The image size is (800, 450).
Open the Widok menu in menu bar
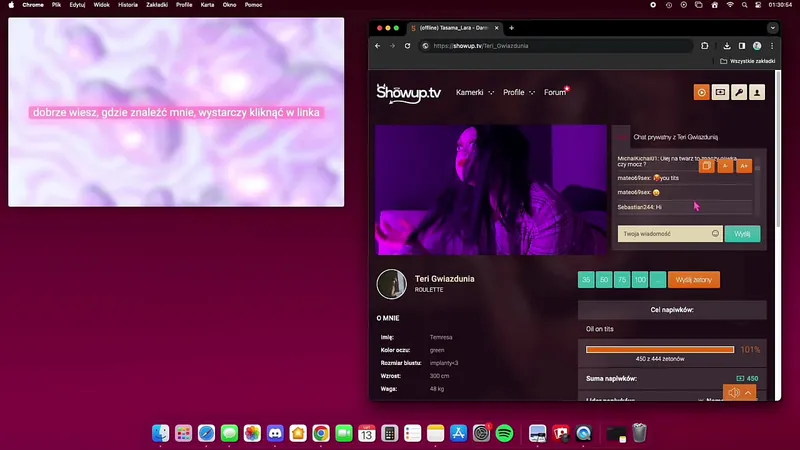101,5
